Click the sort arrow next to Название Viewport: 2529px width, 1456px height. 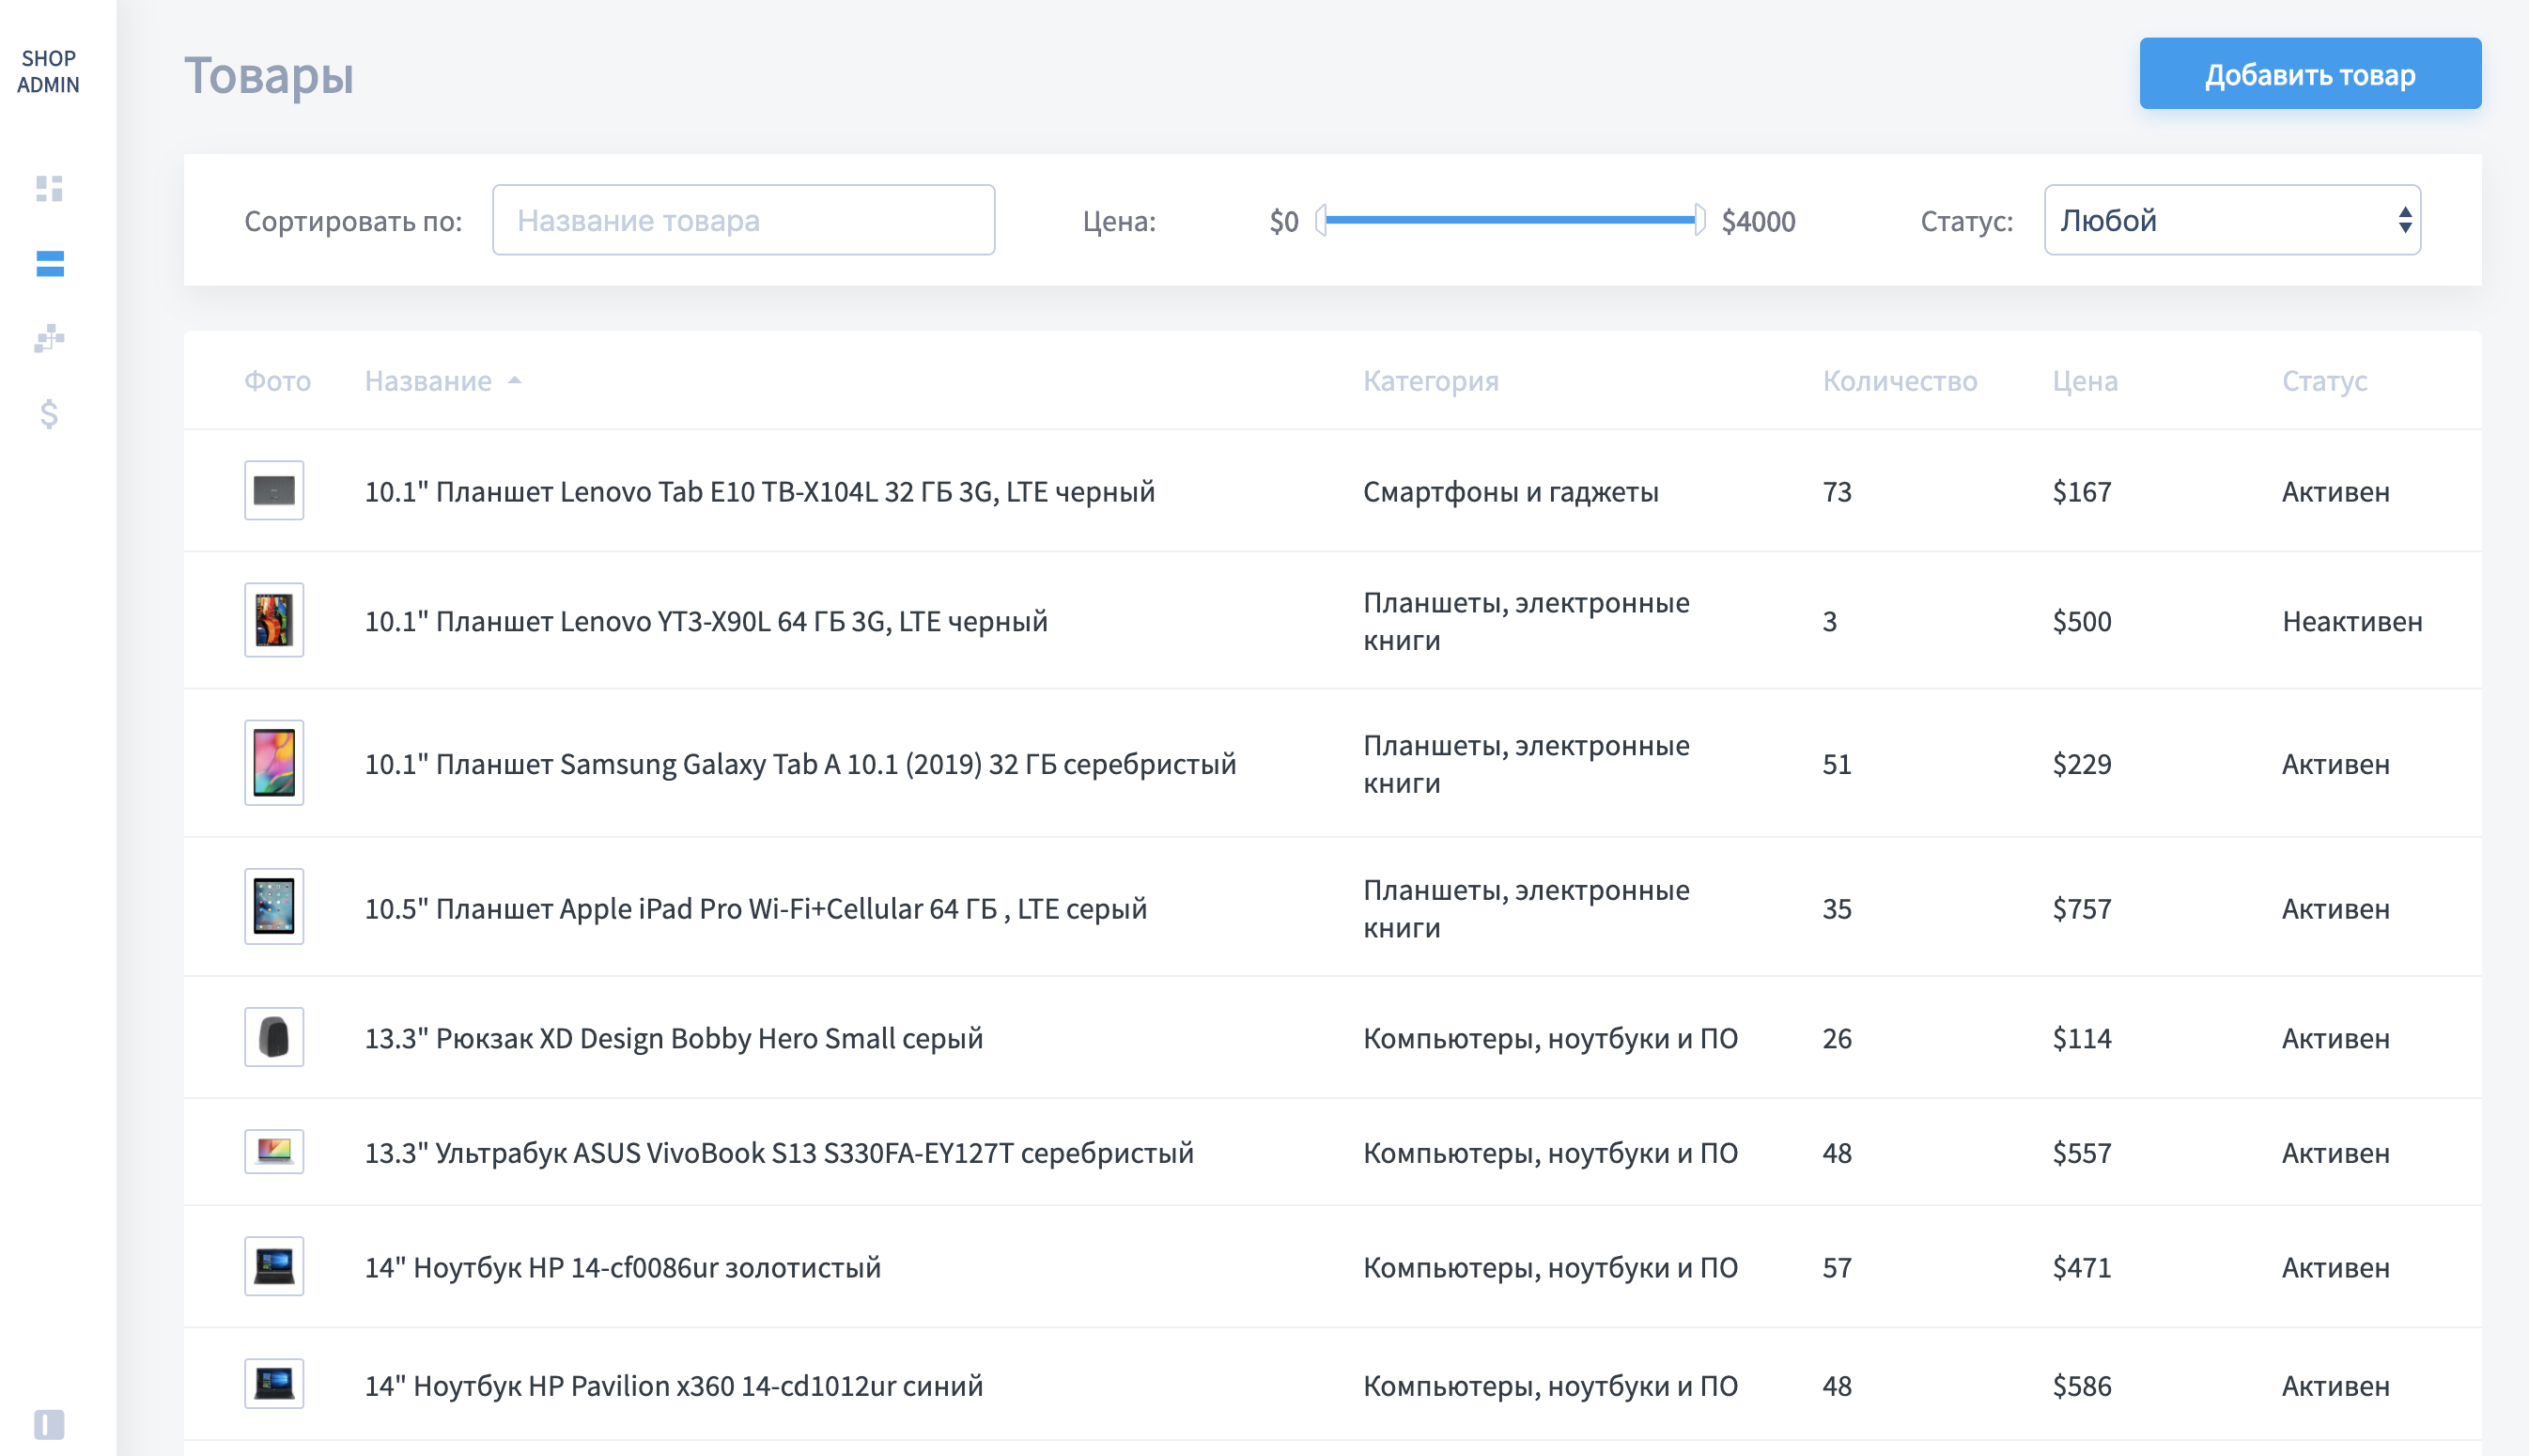[x=515, y=381]
